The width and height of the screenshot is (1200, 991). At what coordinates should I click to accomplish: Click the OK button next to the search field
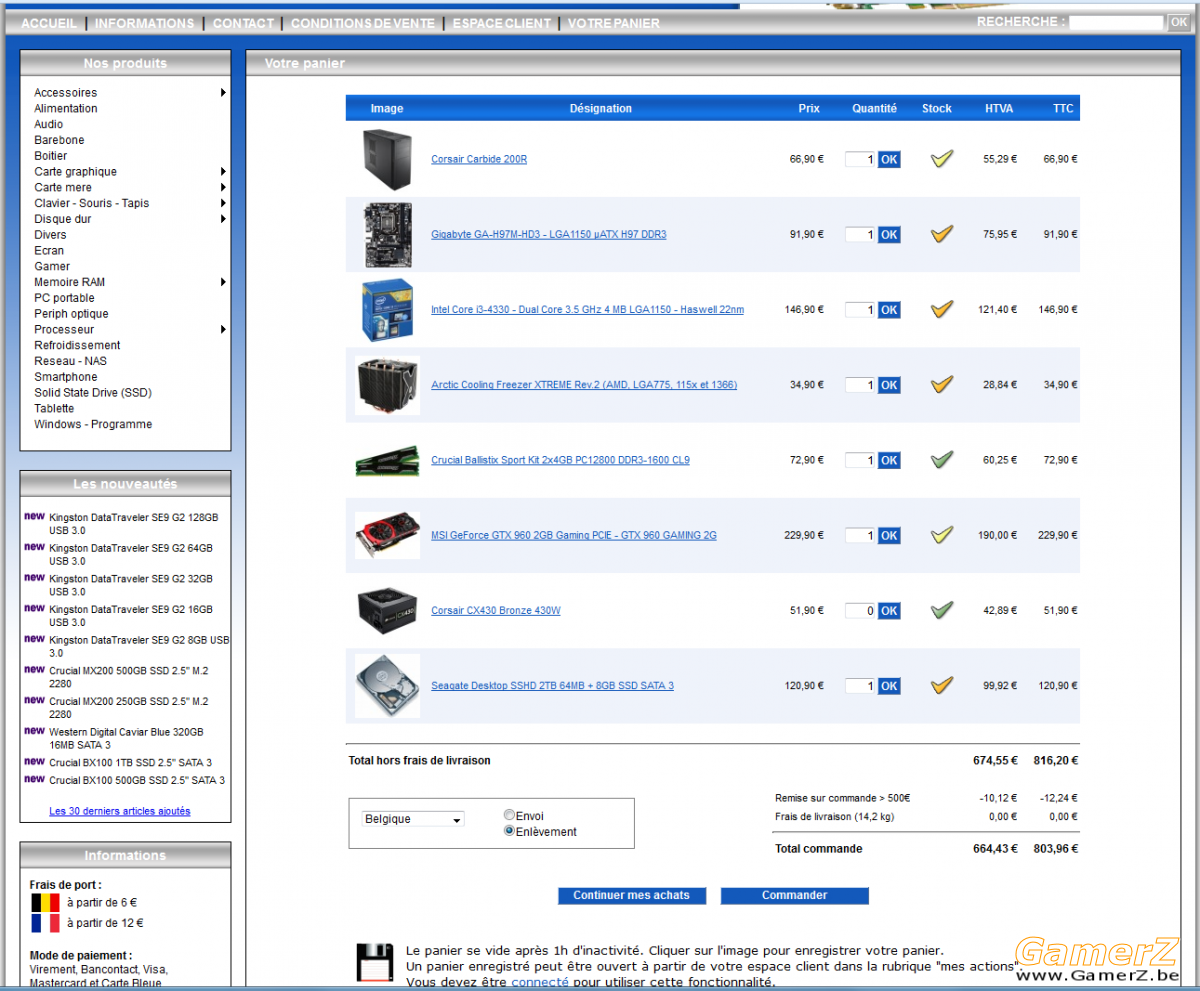point(1178,22)
